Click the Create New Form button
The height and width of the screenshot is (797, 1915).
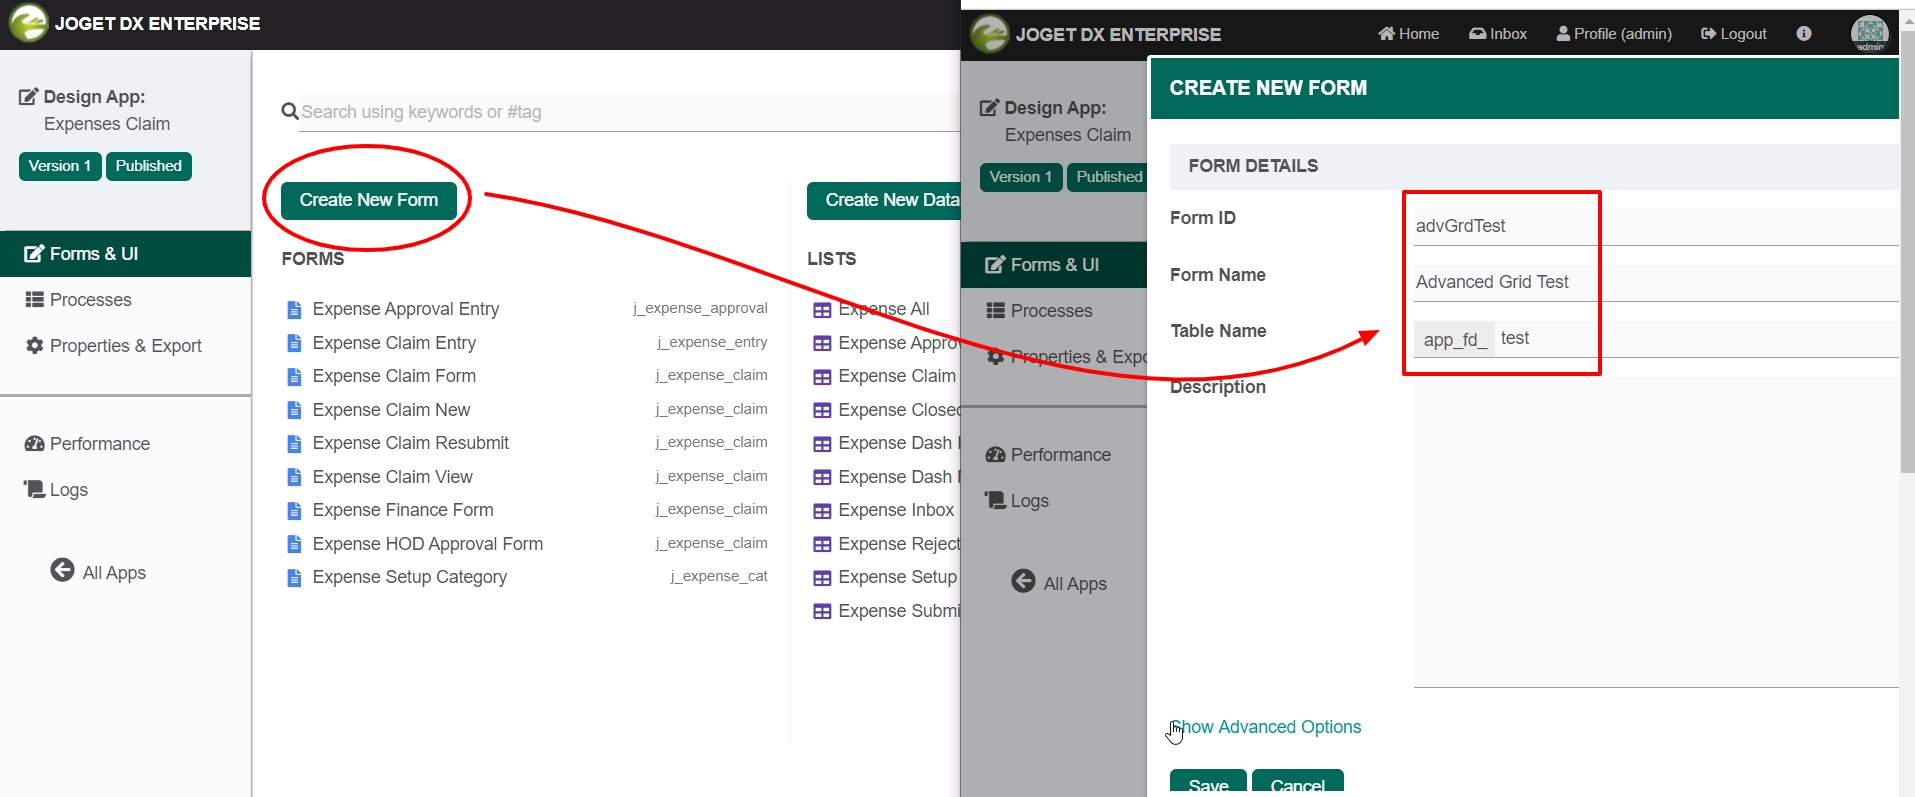(x=369, y=200)
